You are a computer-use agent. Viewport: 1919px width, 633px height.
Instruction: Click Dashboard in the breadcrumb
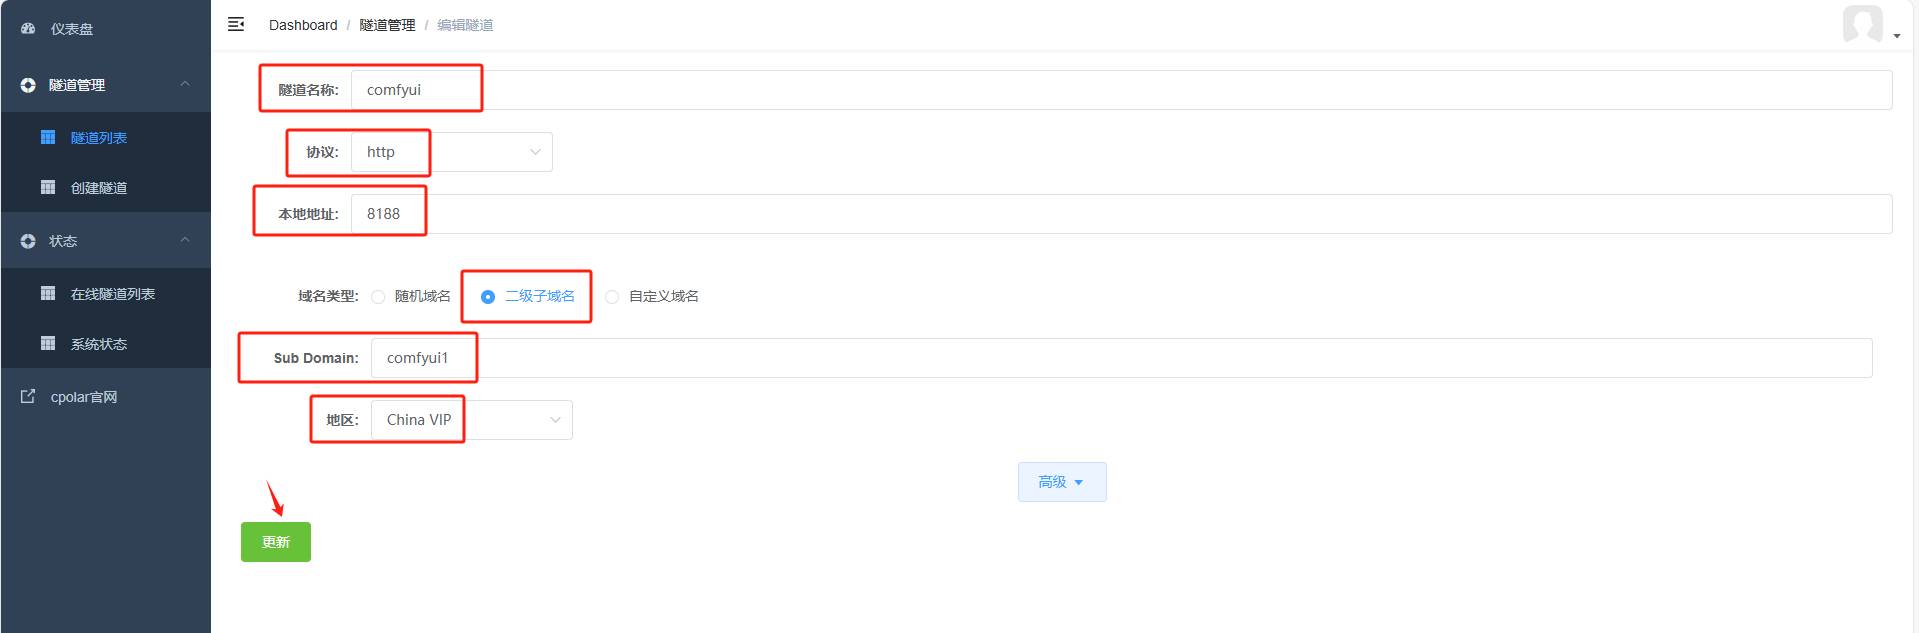click(303, 25)
